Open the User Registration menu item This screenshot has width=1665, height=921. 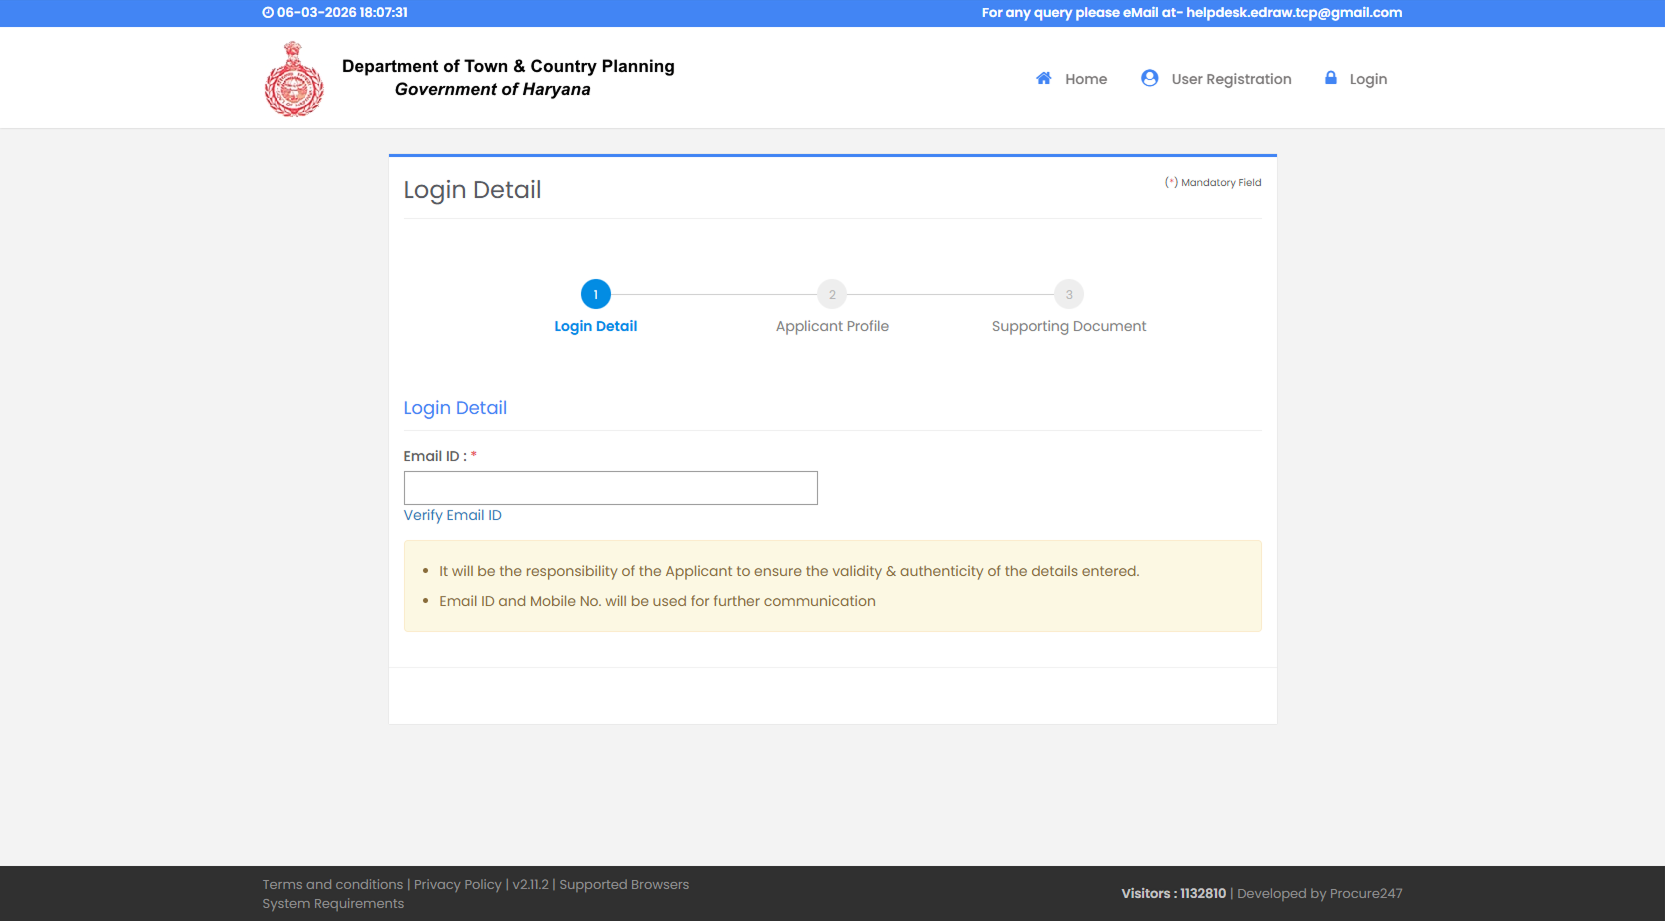coord(1230,79)
